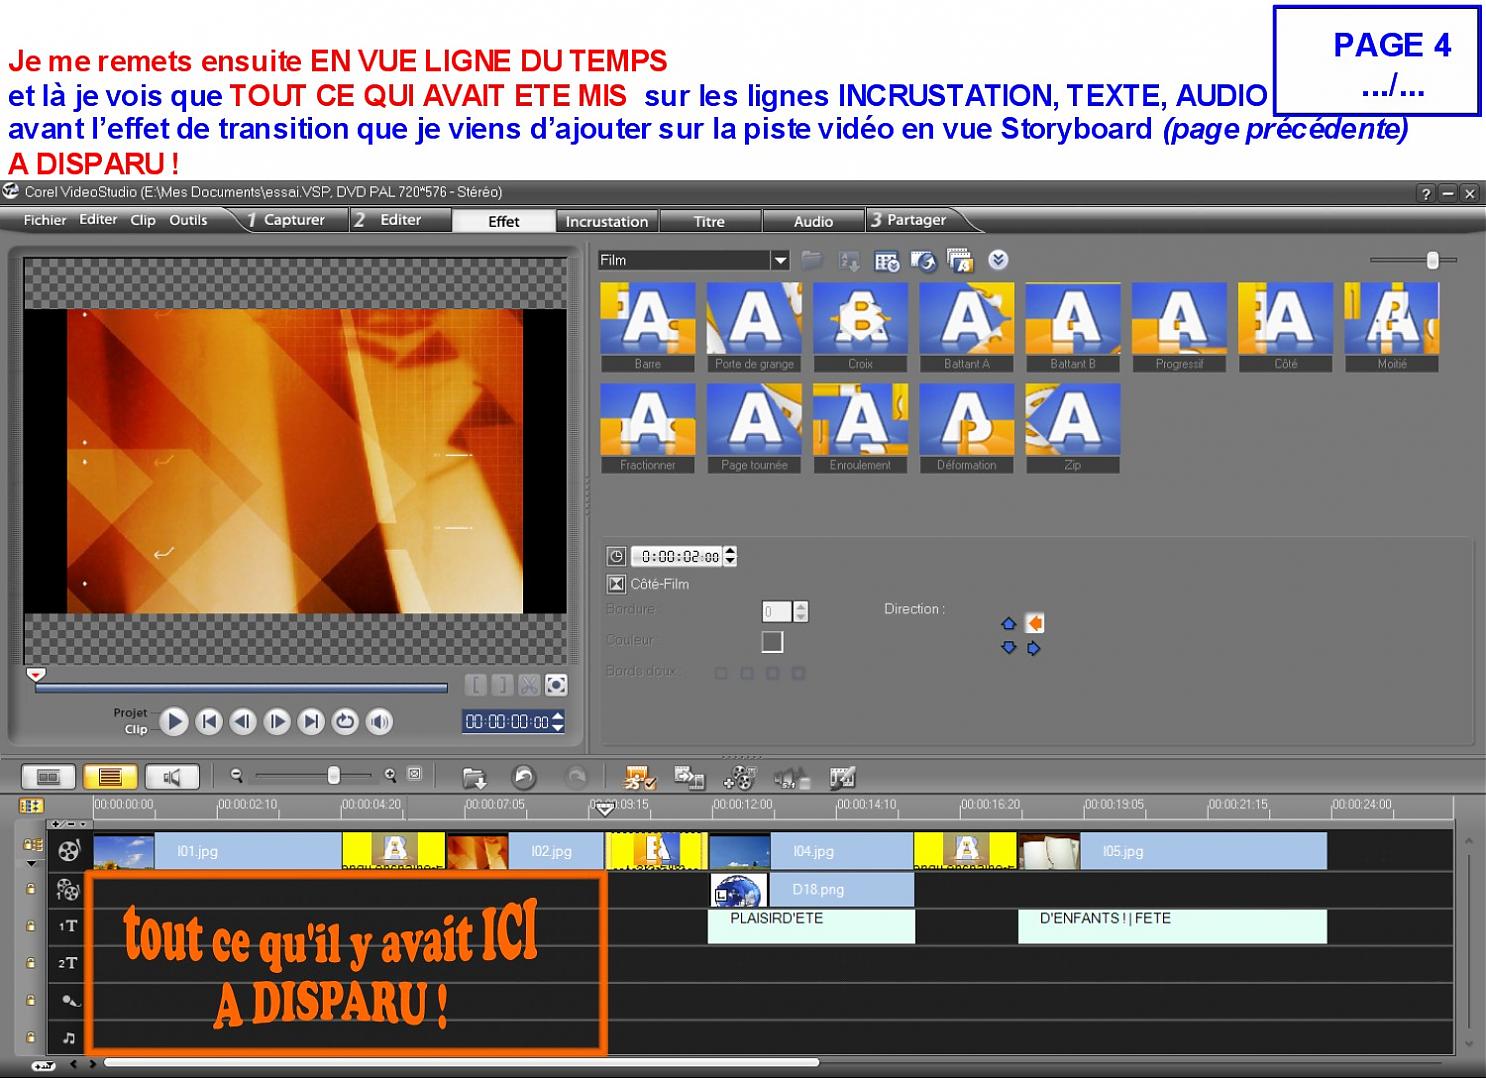Screen dimensions: 1486x1080
Task: Select the Page tournée transition
Action: click(754, 428)
